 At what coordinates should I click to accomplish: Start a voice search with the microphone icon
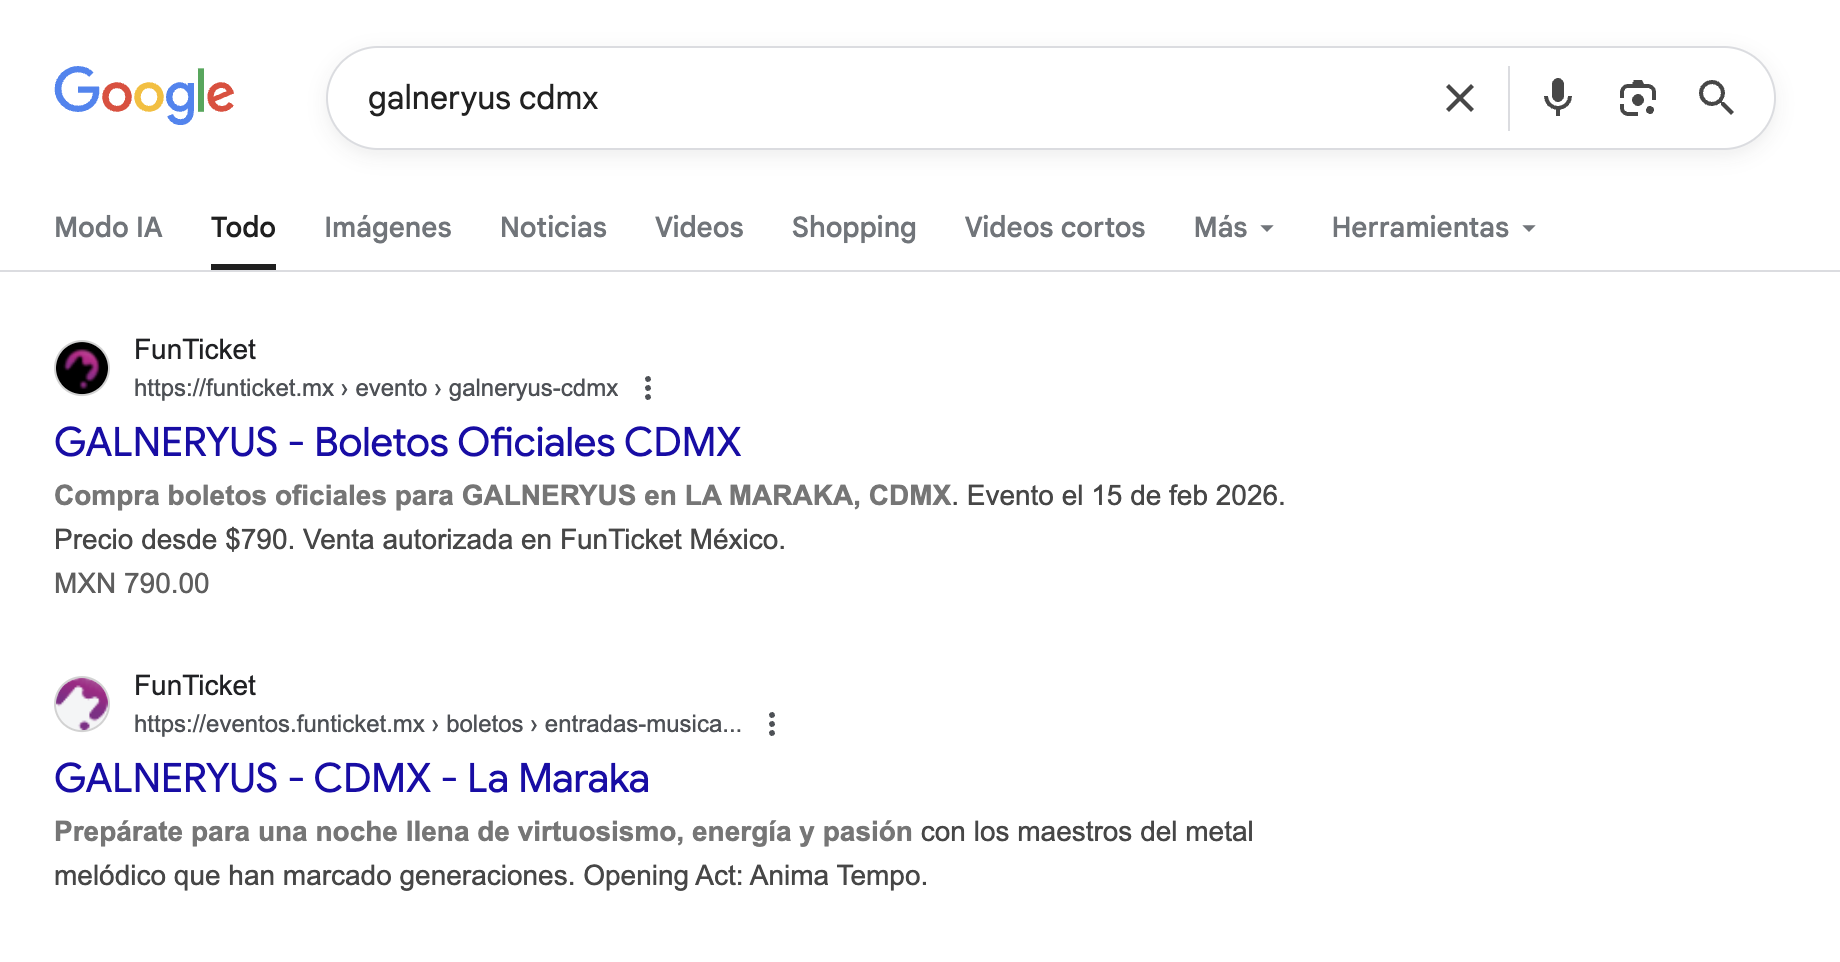[1557, 97]
